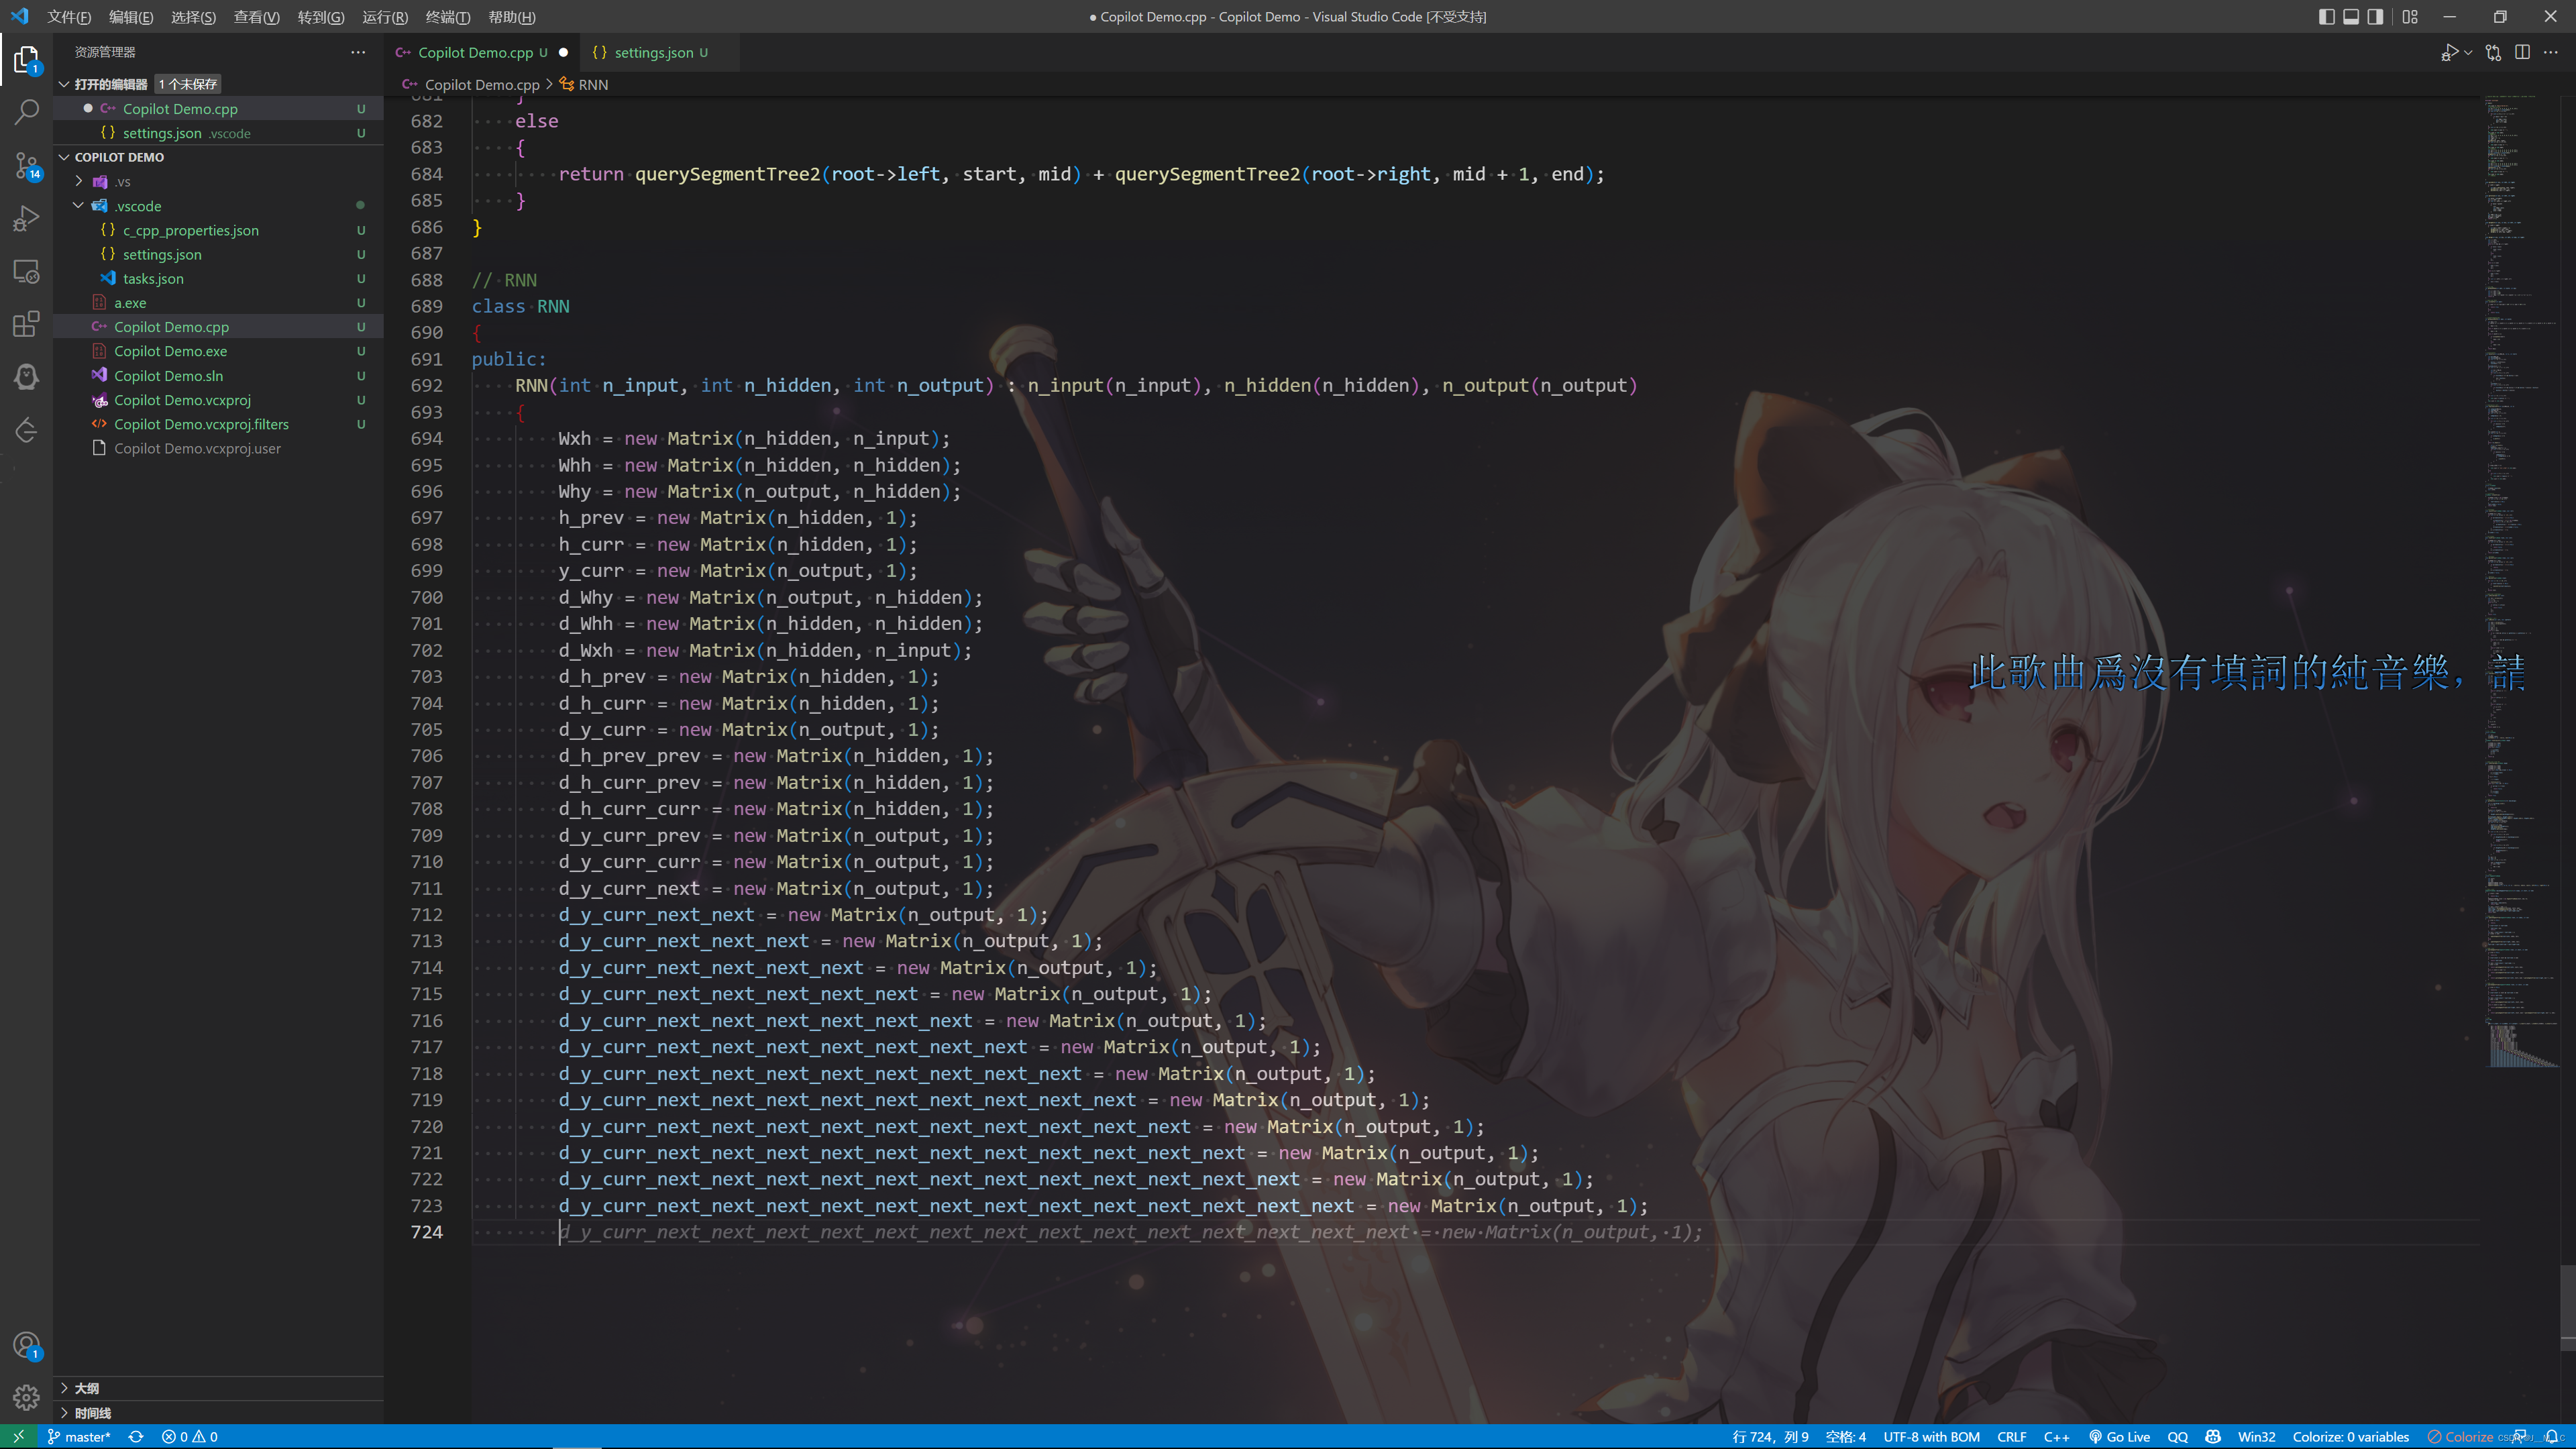
Task: Toggle secondary side bar layout icon
Action: (x=2375, y=16)
